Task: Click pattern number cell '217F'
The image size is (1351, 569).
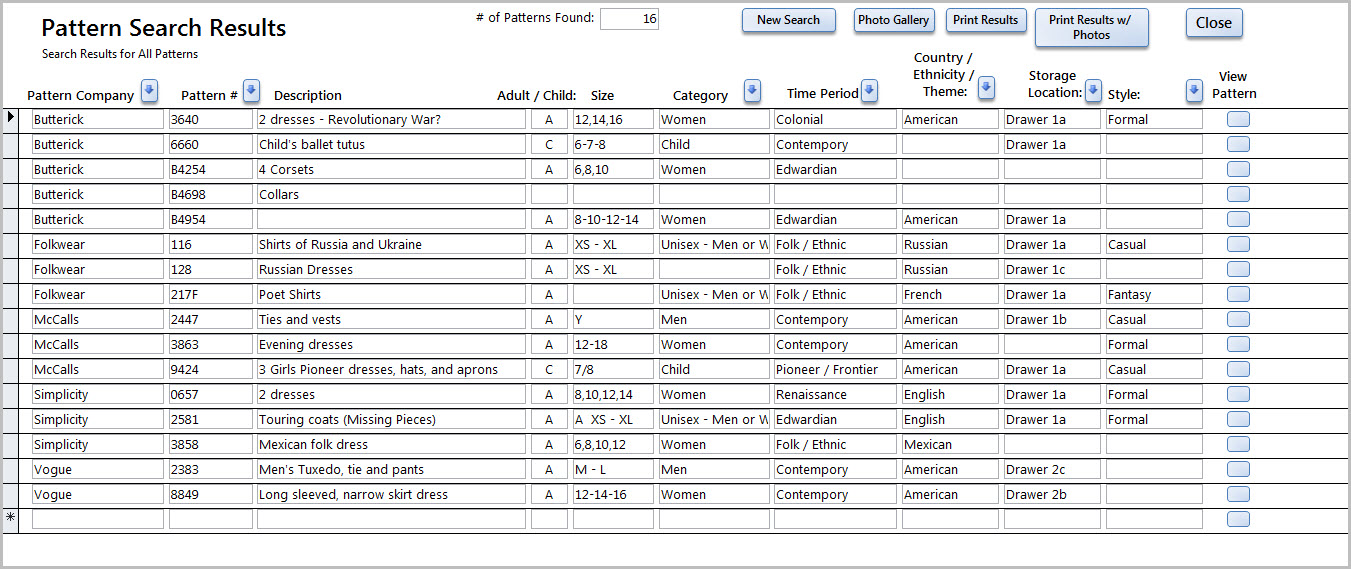Action: (x=211, y=295)
